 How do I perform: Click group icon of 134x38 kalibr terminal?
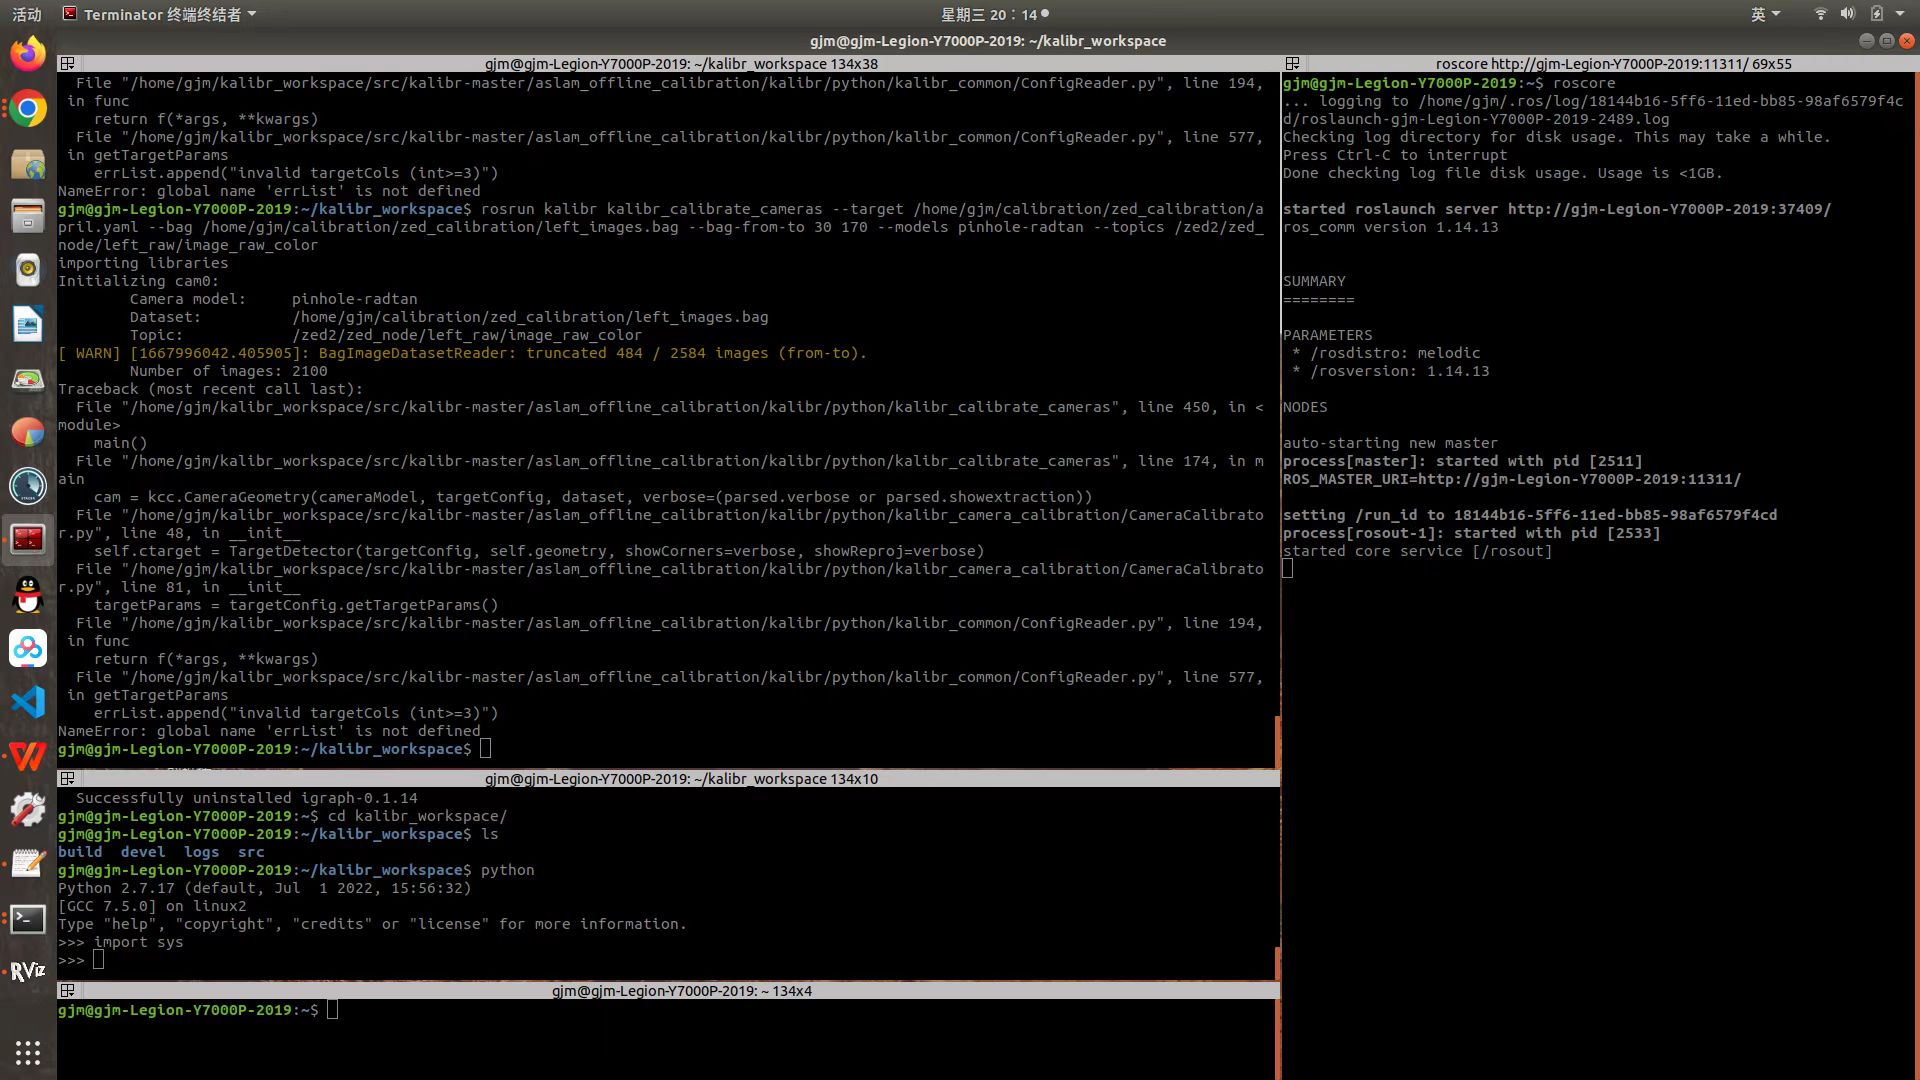click(67, 64)
